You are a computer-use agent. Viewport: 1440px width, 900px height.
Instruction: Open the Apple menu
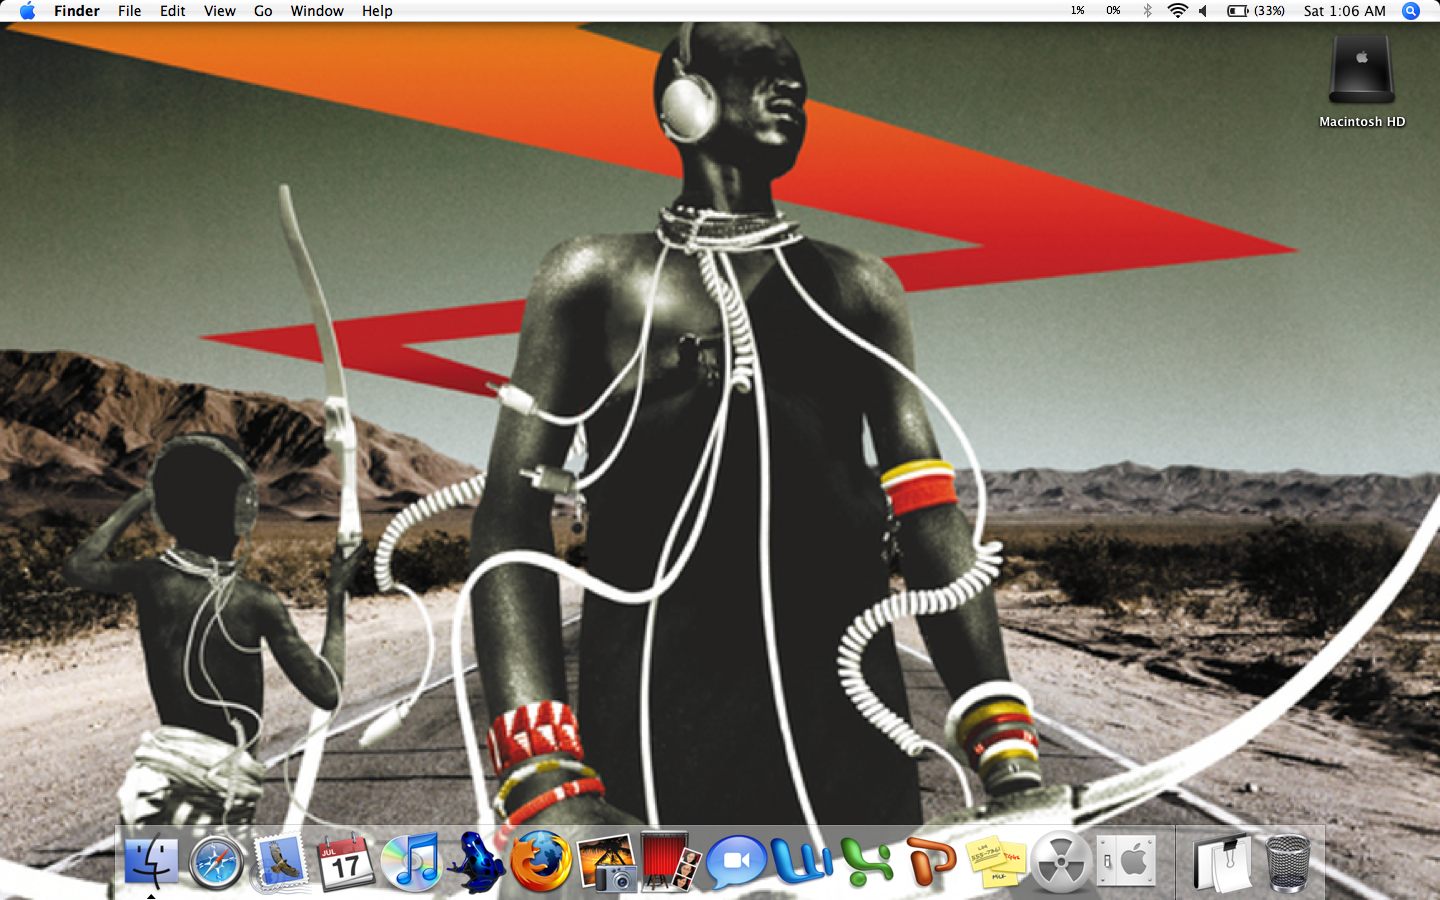click(x=27, y=11)
